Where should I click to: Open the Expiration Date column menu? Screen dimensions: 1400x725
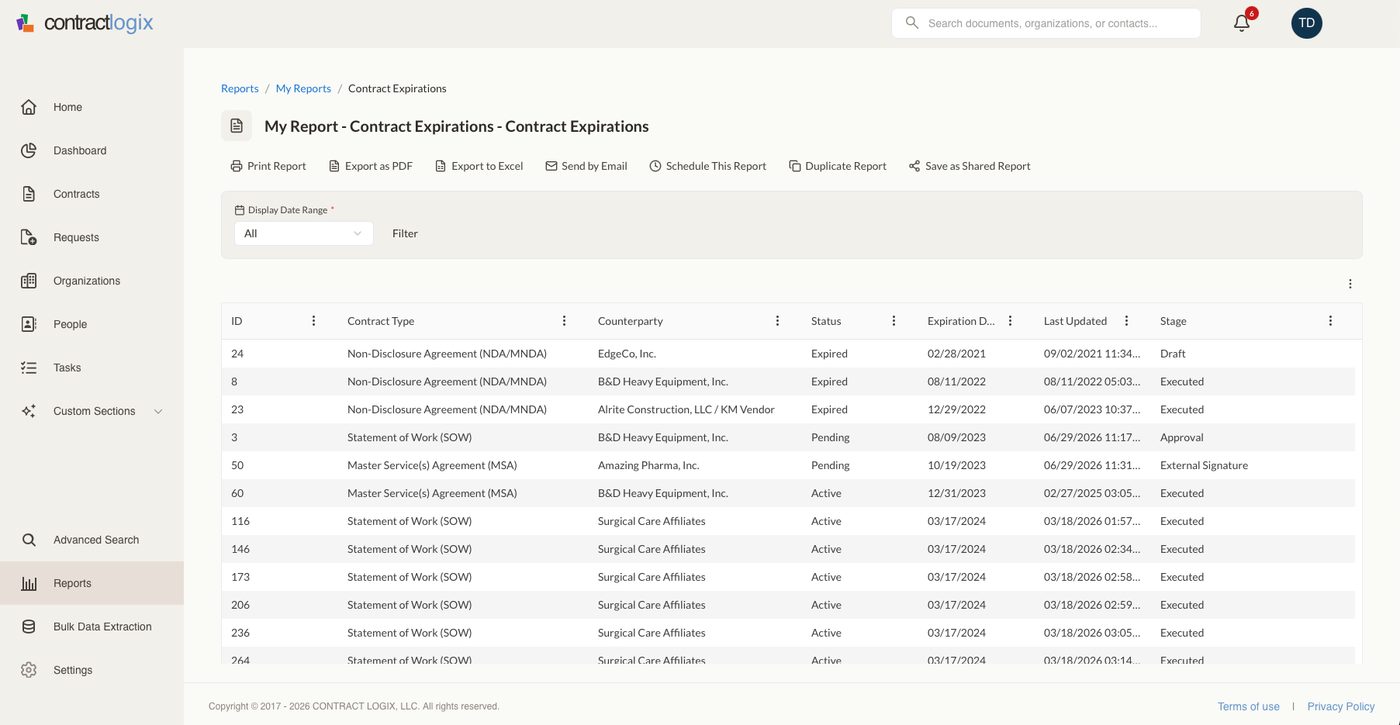(1010, 321)
